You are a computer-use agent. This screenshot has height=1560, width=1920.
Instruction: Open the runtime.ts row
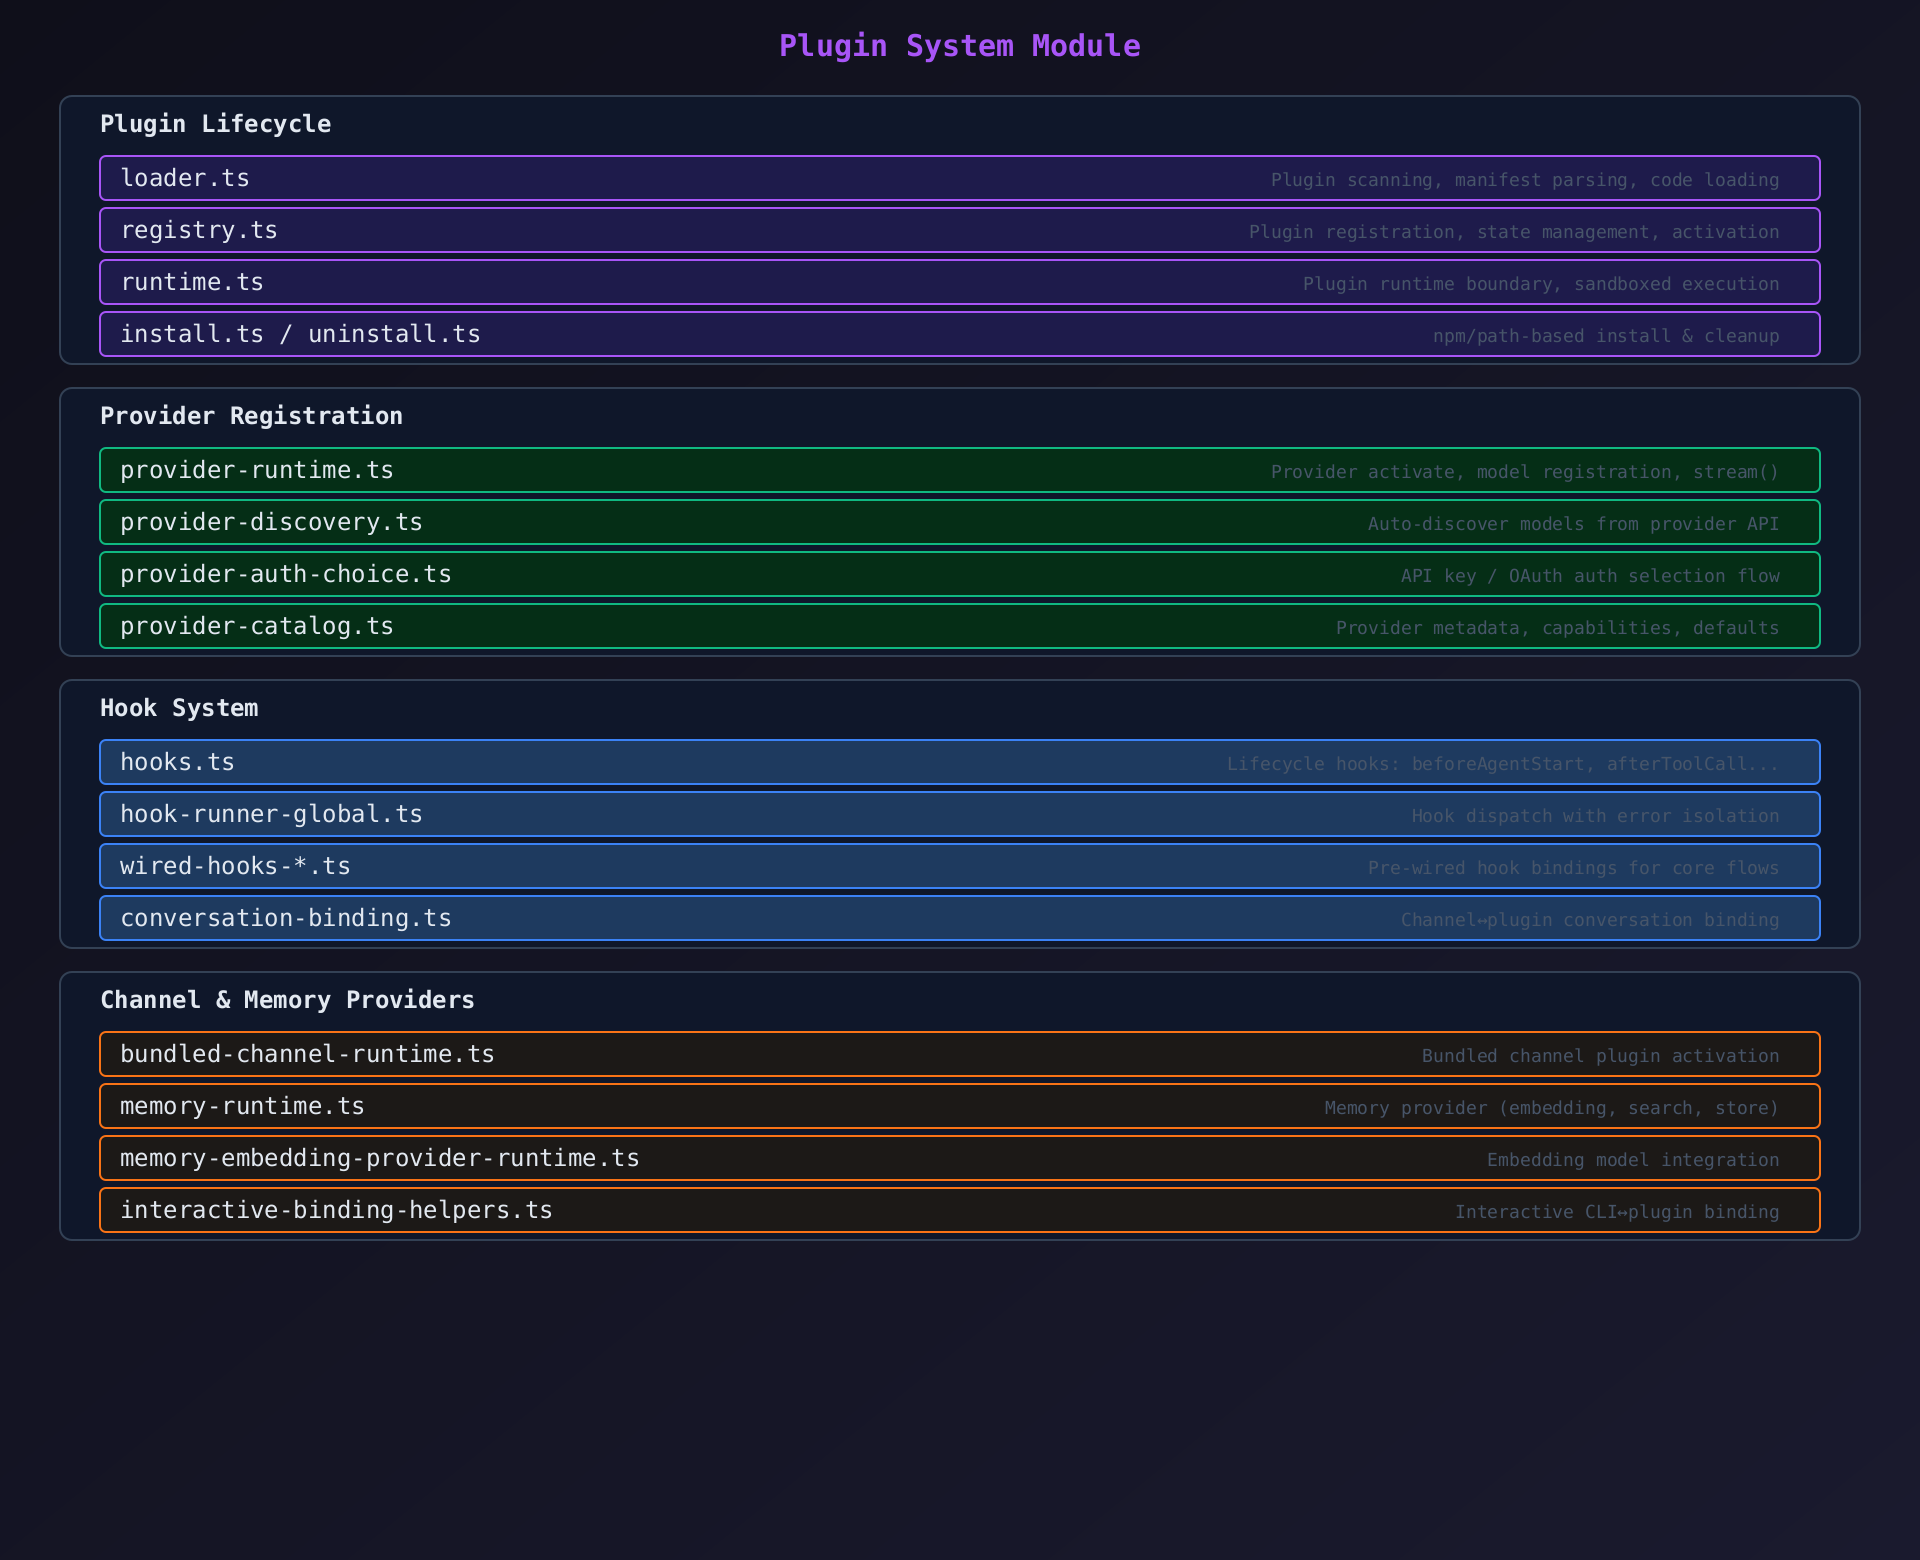(x=959, y=282)
